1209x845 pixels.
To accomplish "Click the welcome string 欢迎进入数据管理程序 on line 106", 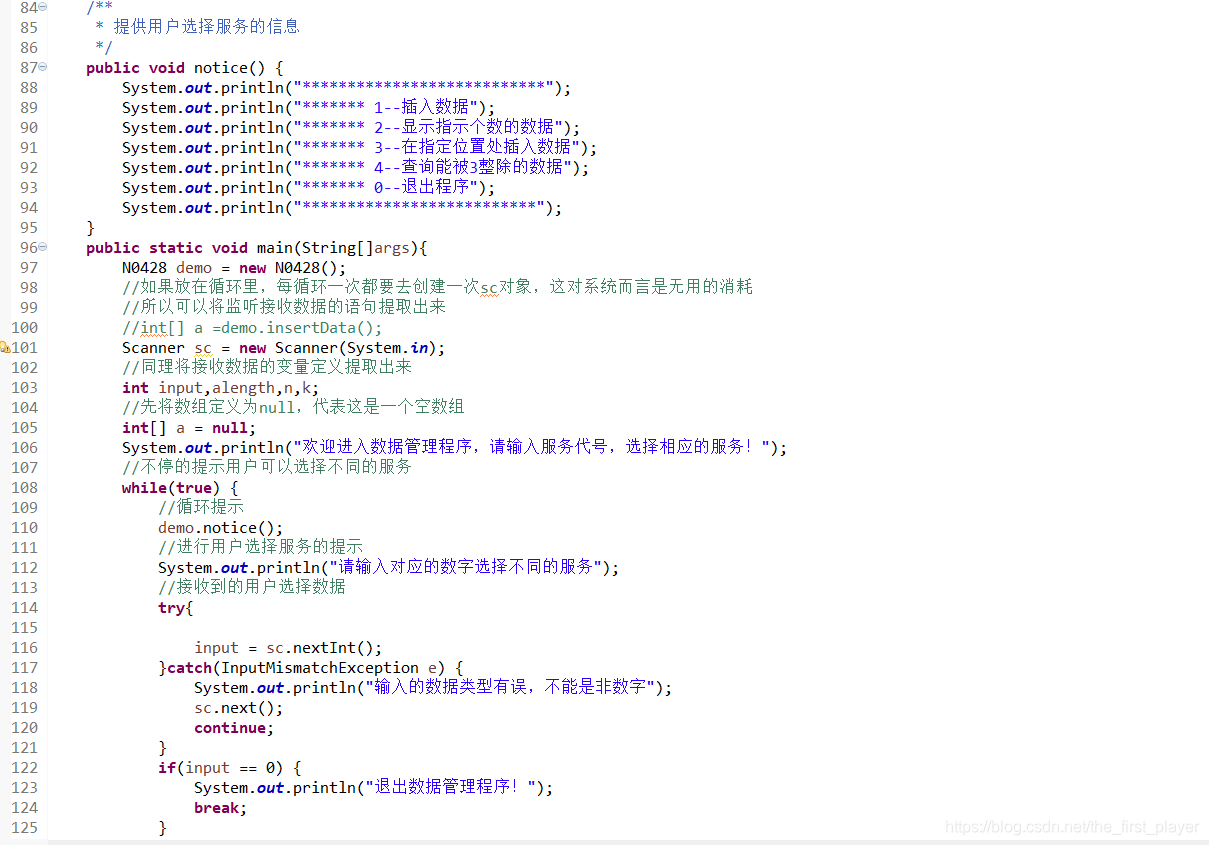I will pyautogui.click(x=531, y=447).
